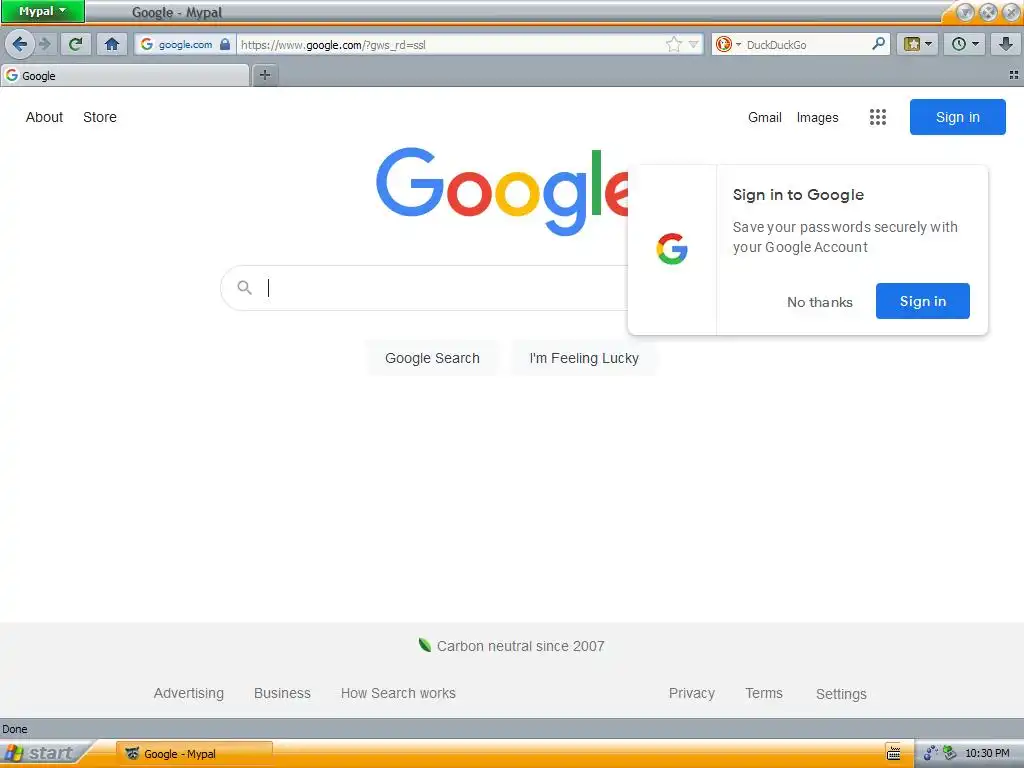Open the About link

[44, 117]
